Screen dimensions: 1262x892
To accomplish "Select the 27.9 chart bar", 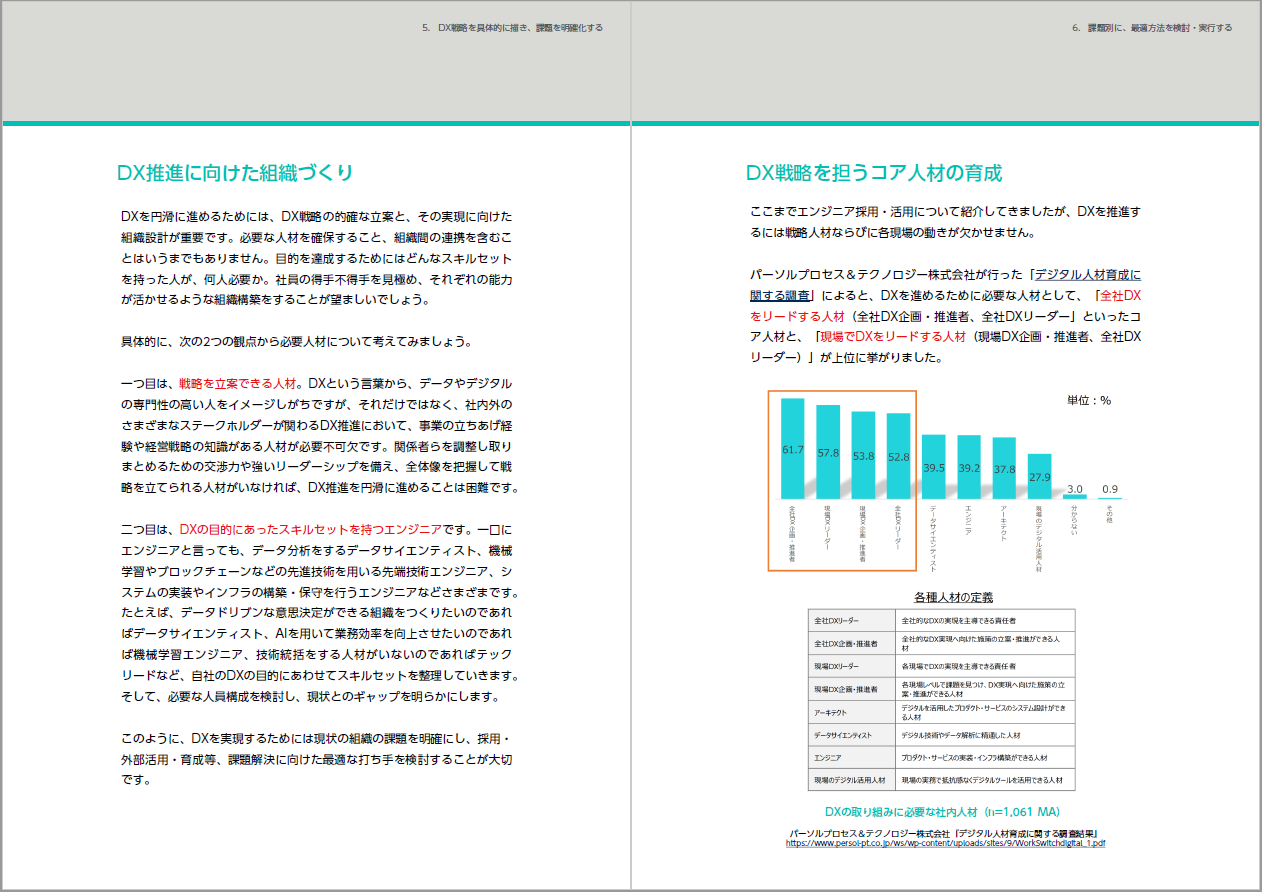I will tap(1039, 477).
